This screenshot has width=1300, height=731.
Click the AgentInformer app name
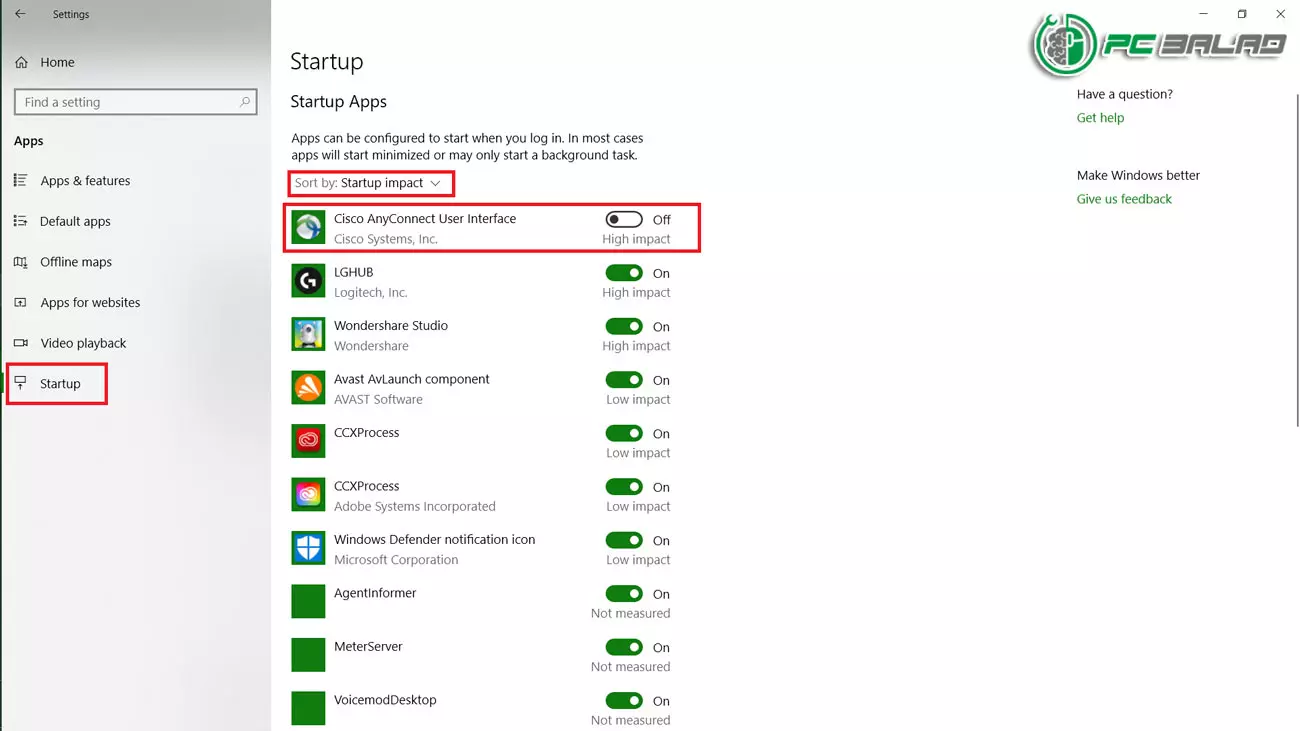(375, 593)
